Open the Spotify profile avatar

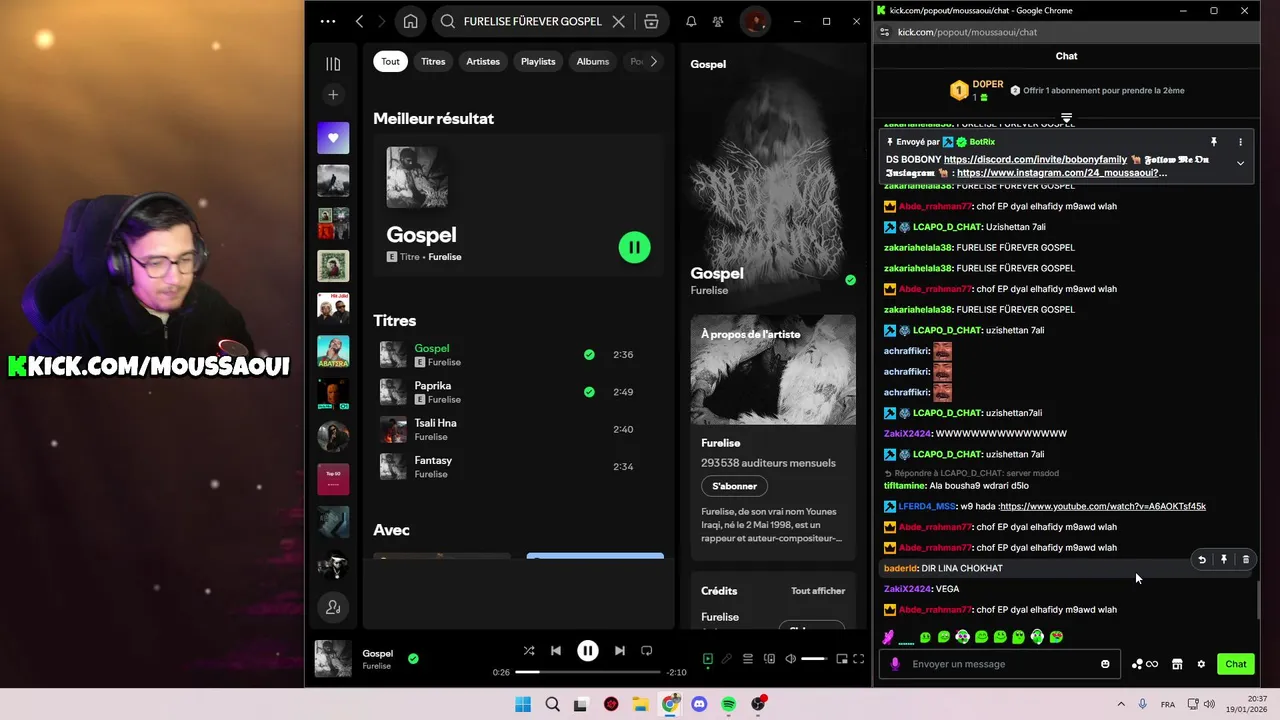click(x=755, y=21)
